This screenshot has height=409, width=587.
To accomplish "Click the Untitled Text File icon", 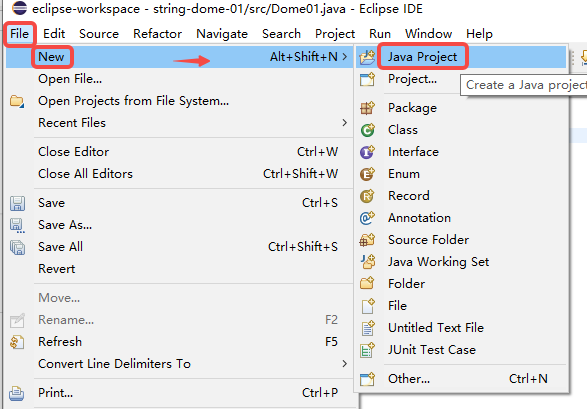I will click(x=368, y=328).
